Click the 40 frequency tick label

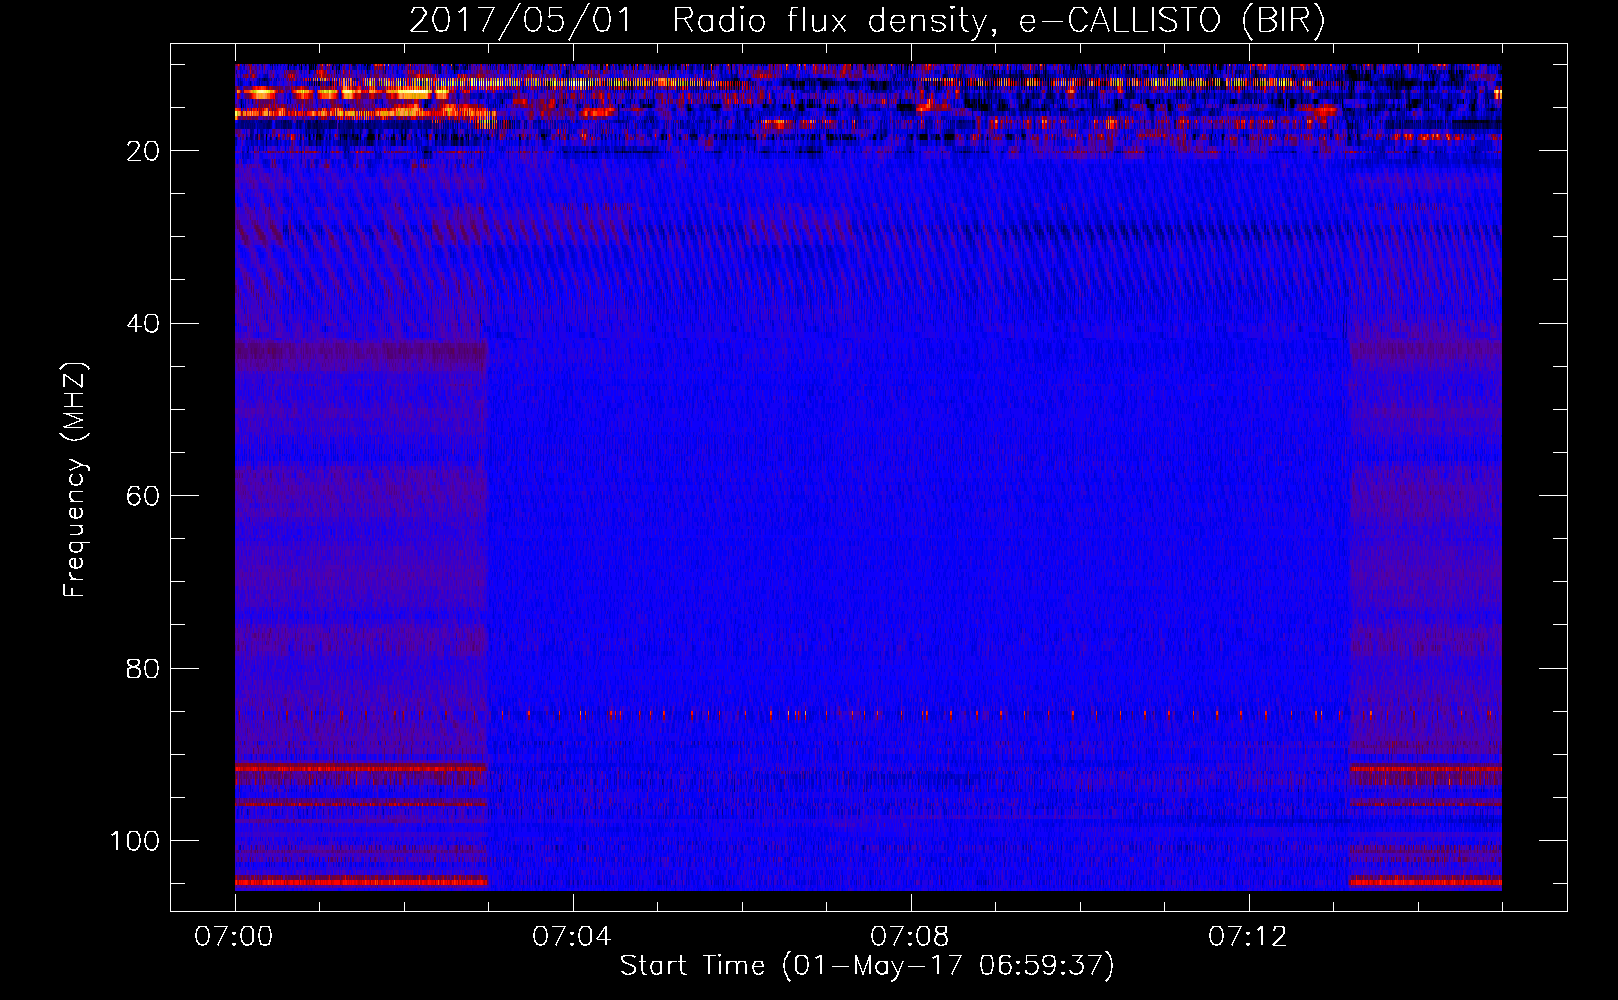click(x=143, y=324)
